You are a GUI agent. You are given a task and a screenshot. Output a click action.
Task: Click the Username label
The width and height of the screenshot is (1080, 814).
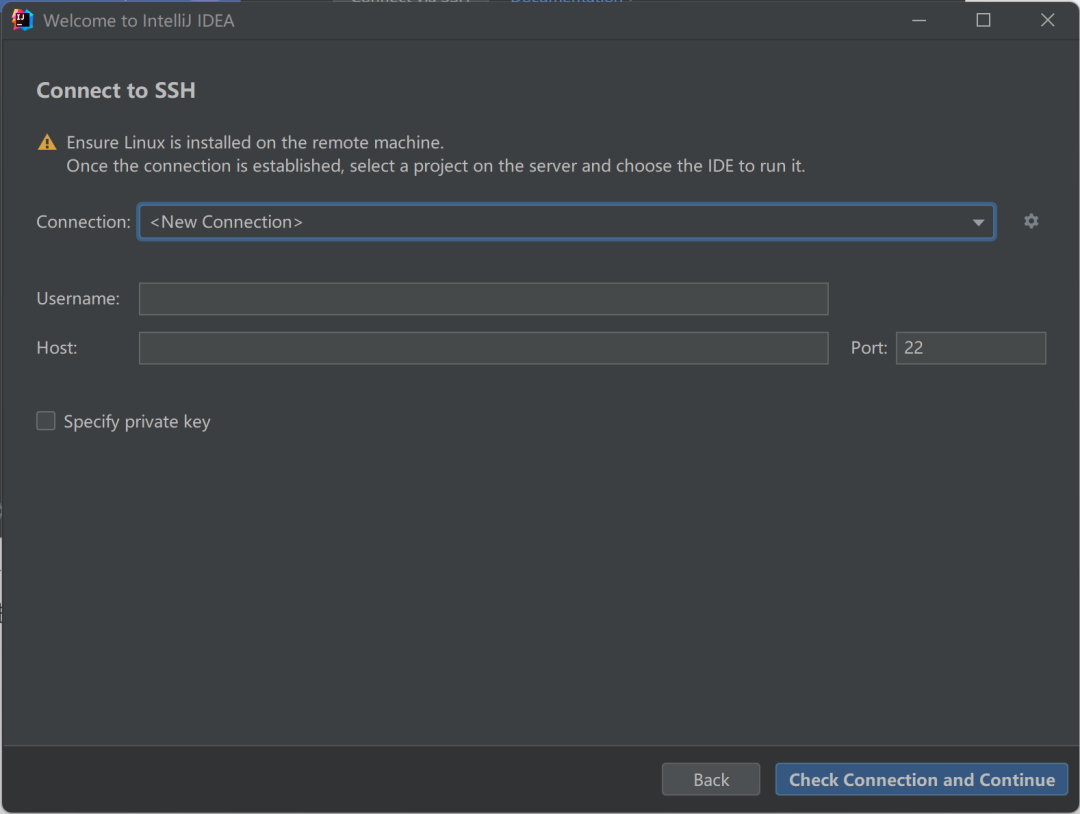point(78,298)
